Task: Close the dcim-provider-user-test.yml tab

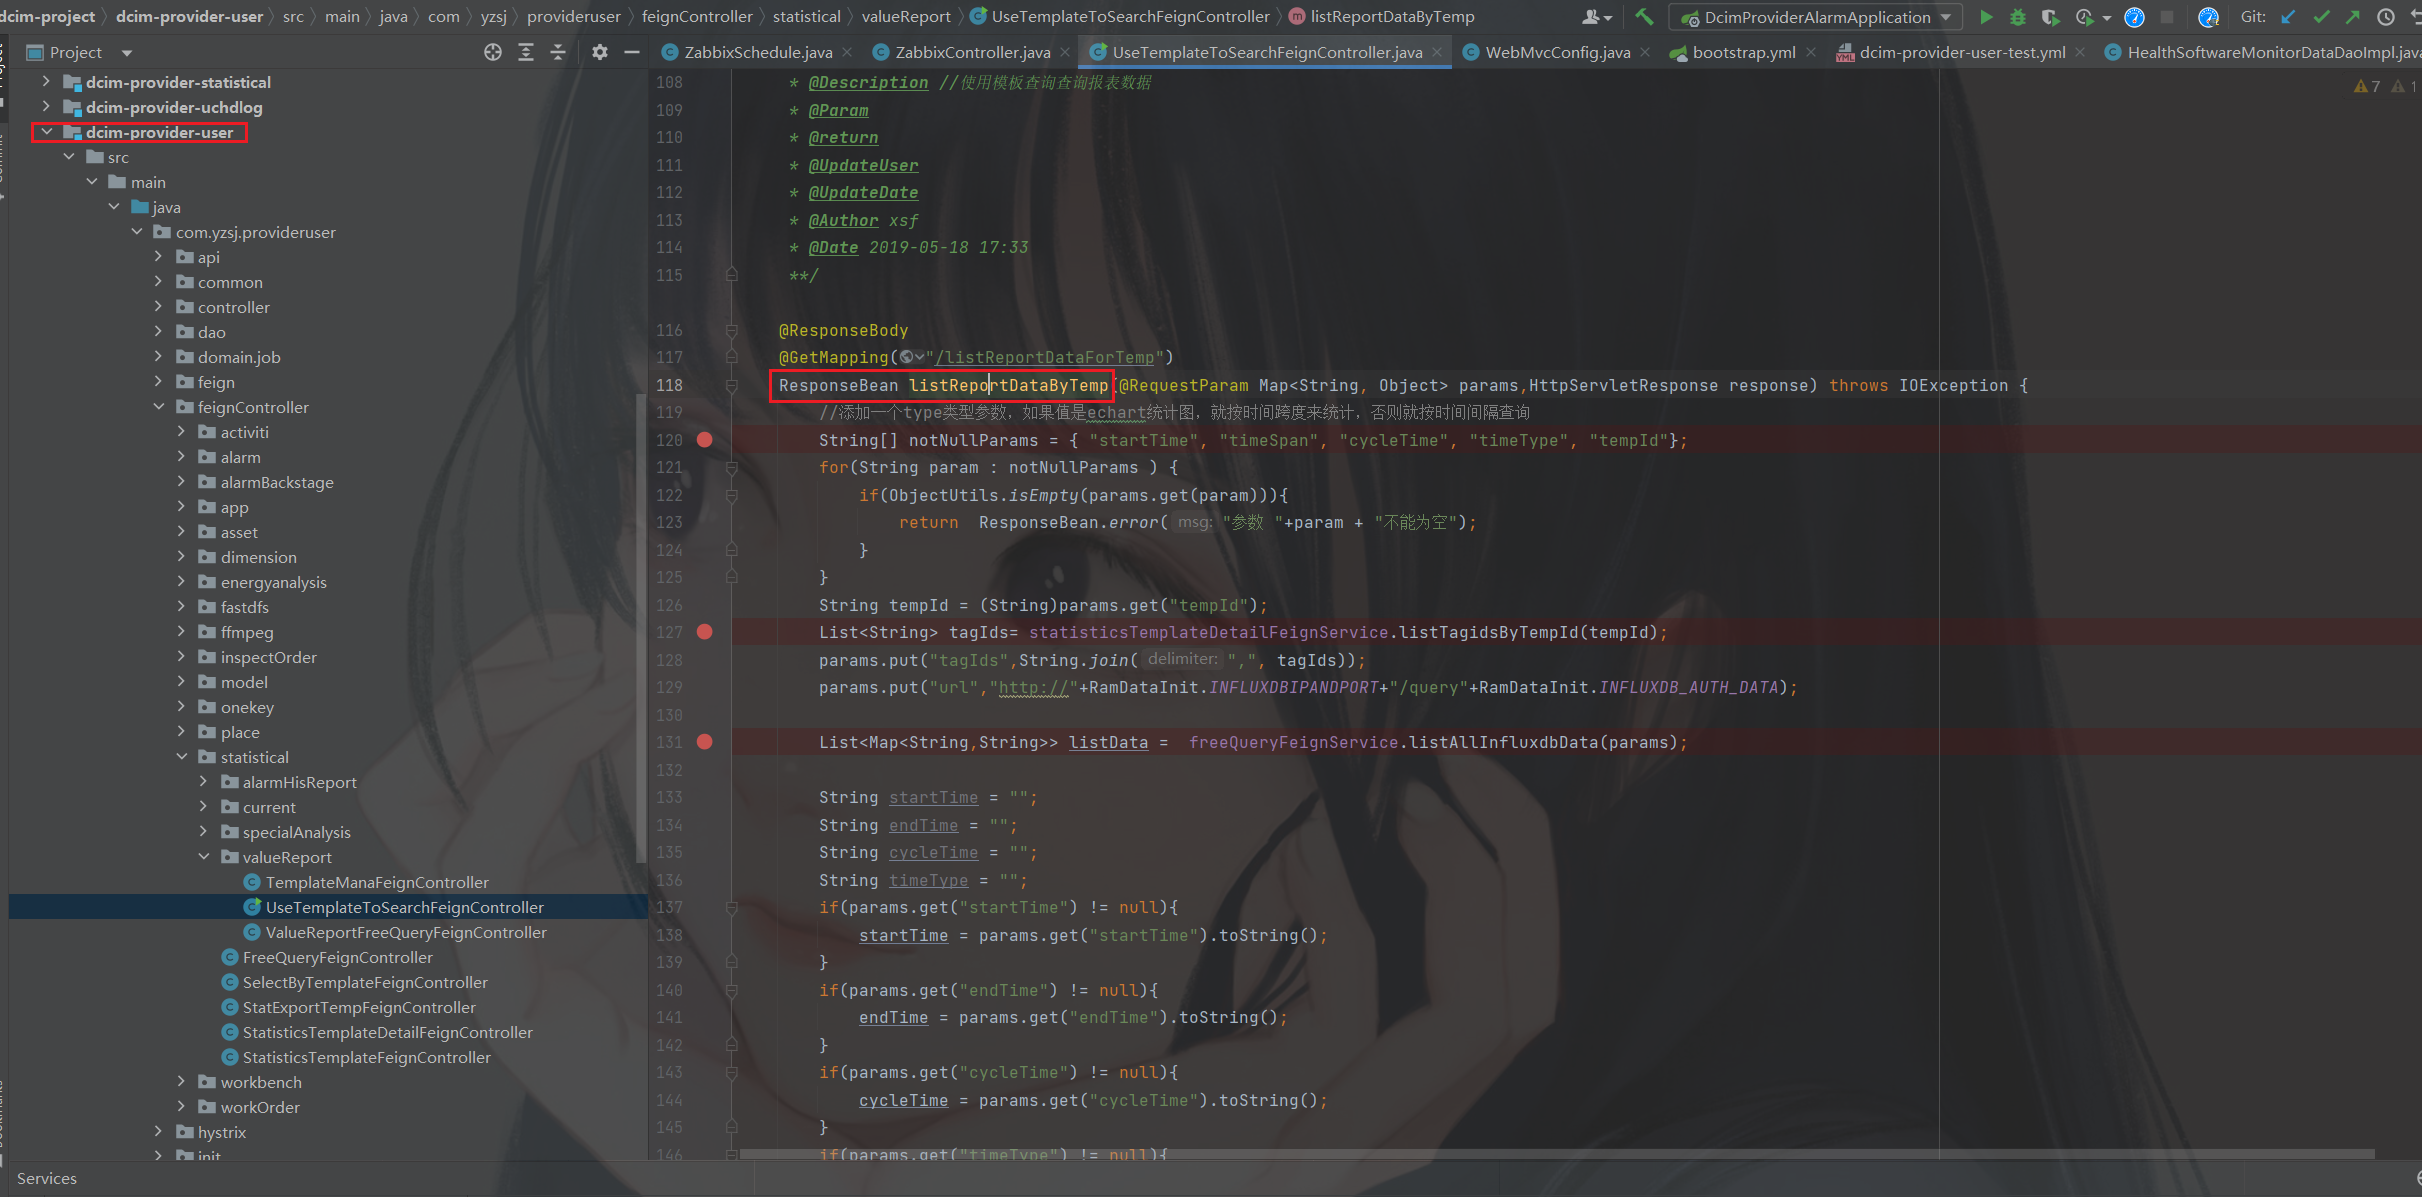Action: [x=2081, y=52]
